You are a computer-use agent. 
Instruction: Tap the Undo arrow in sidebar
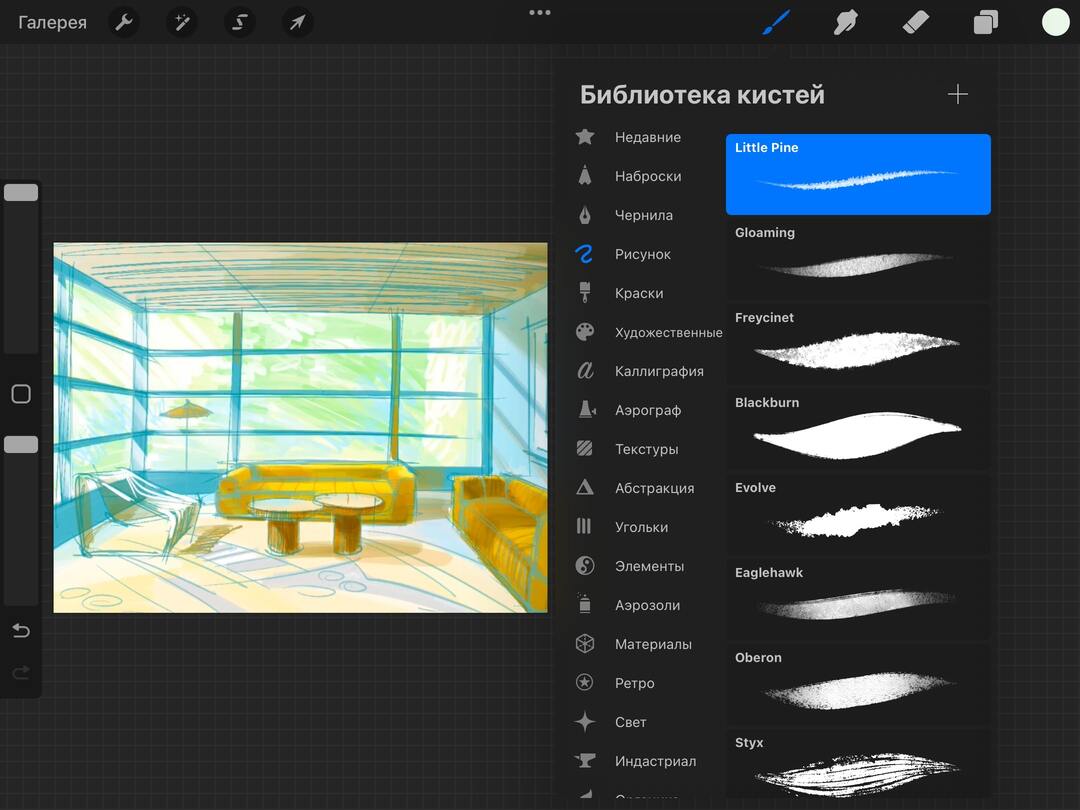(21, 631)
